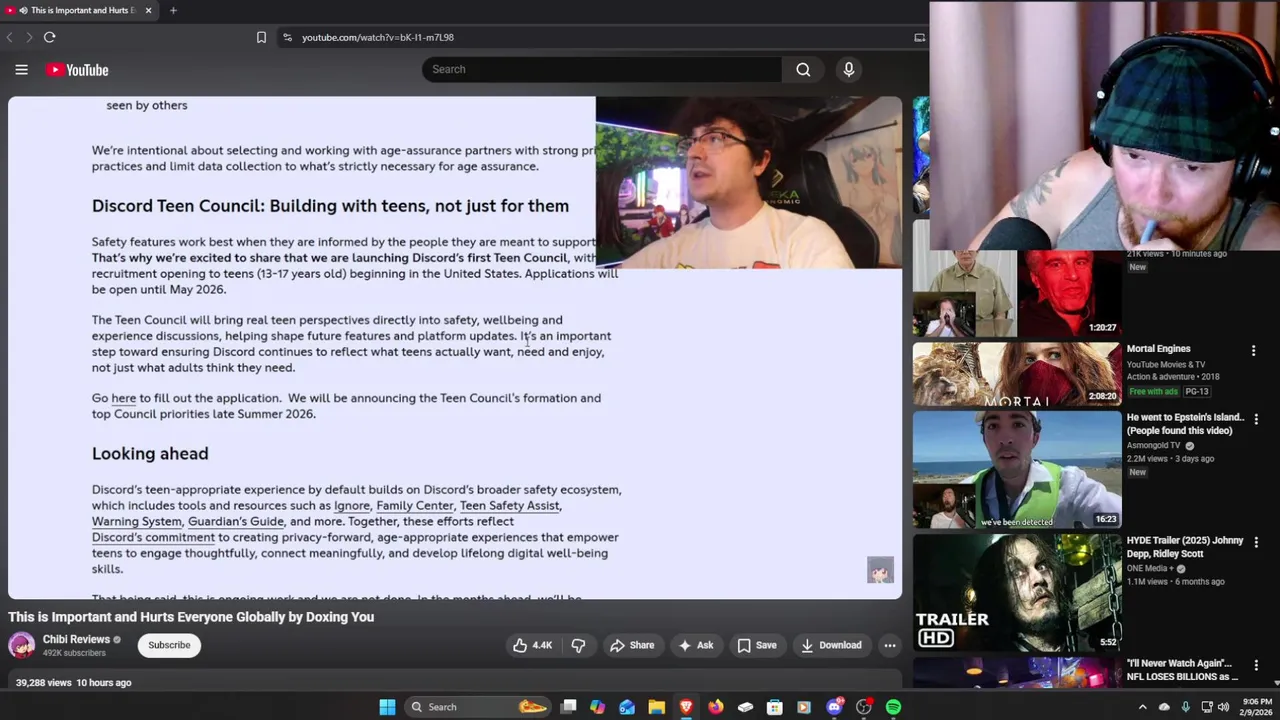1280x720 pixels.
Task: Open 'He went to Epstein's Island' title
Action: pos(1185,424)
